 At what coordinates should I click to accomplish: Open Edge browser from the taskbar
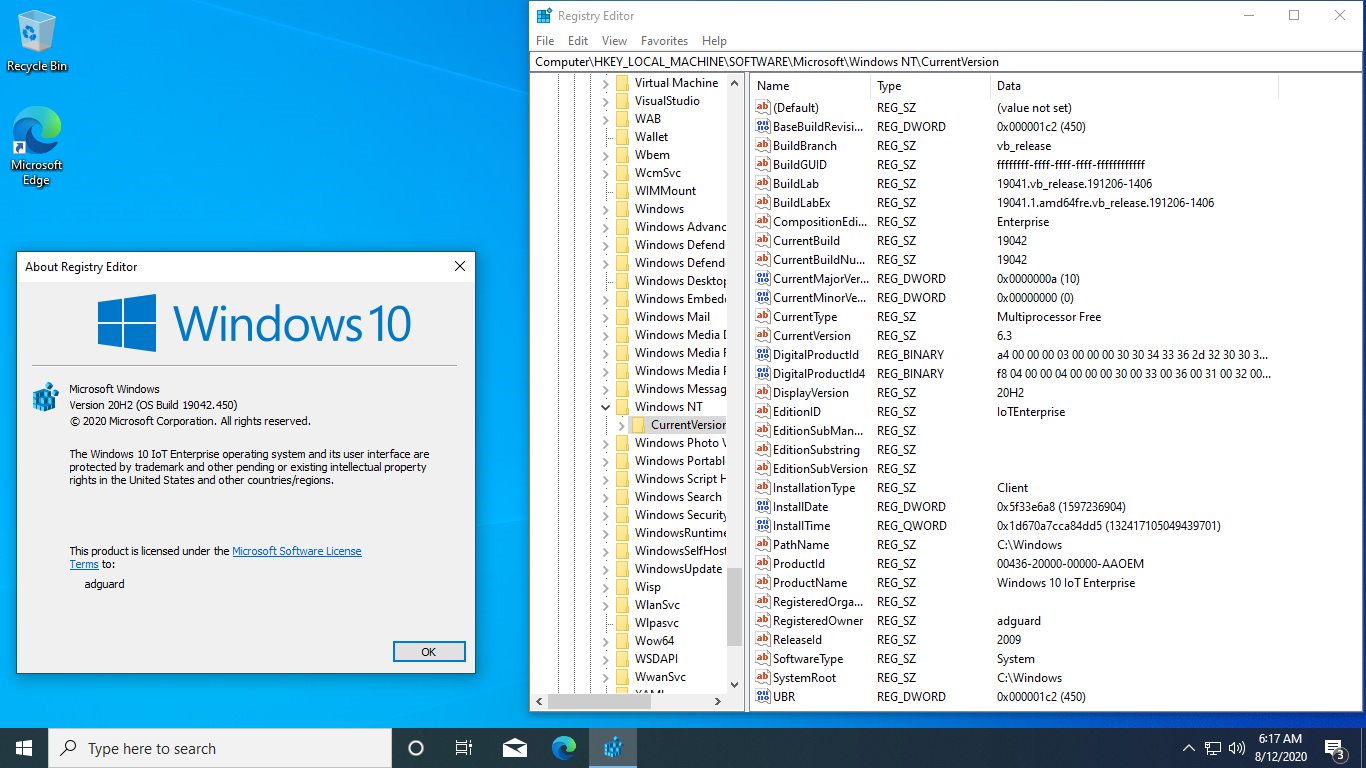(564, 748)
